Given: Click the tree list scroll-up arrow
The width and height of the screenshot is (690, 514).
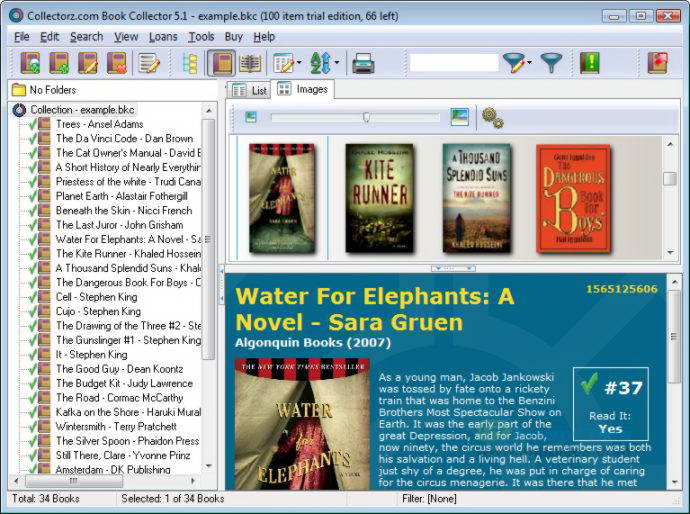Looking at the screenshot, I should tap(209, 111).
